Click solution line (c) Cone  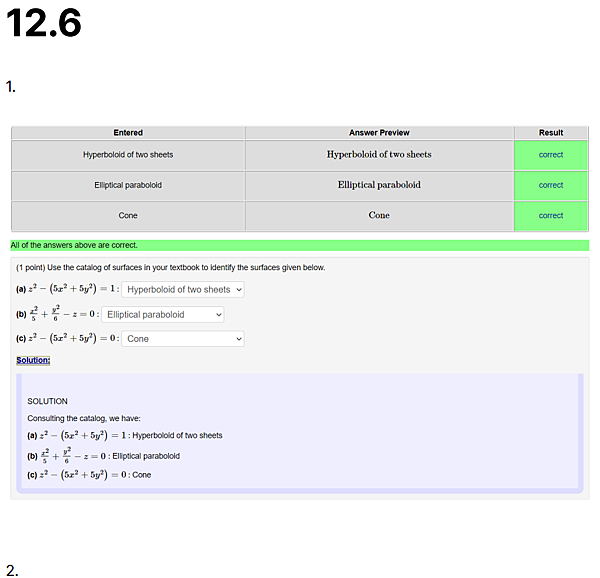tap(89, 475)
